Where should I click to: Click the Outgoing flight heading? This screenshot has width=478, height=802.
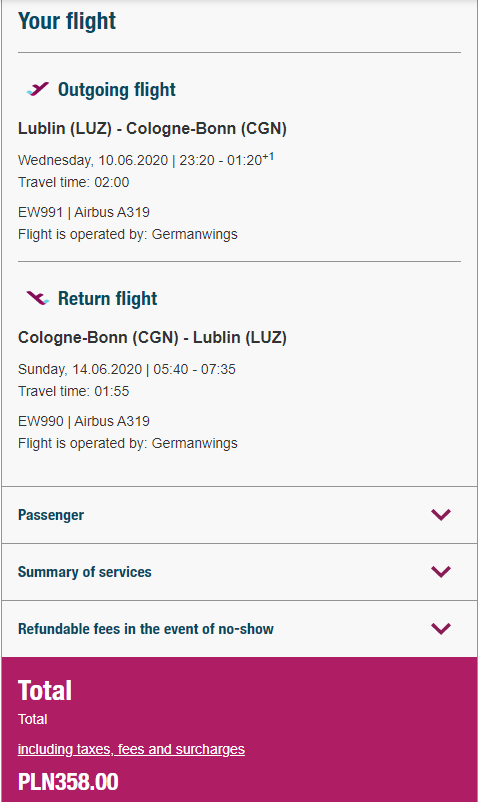pos(117,90)
